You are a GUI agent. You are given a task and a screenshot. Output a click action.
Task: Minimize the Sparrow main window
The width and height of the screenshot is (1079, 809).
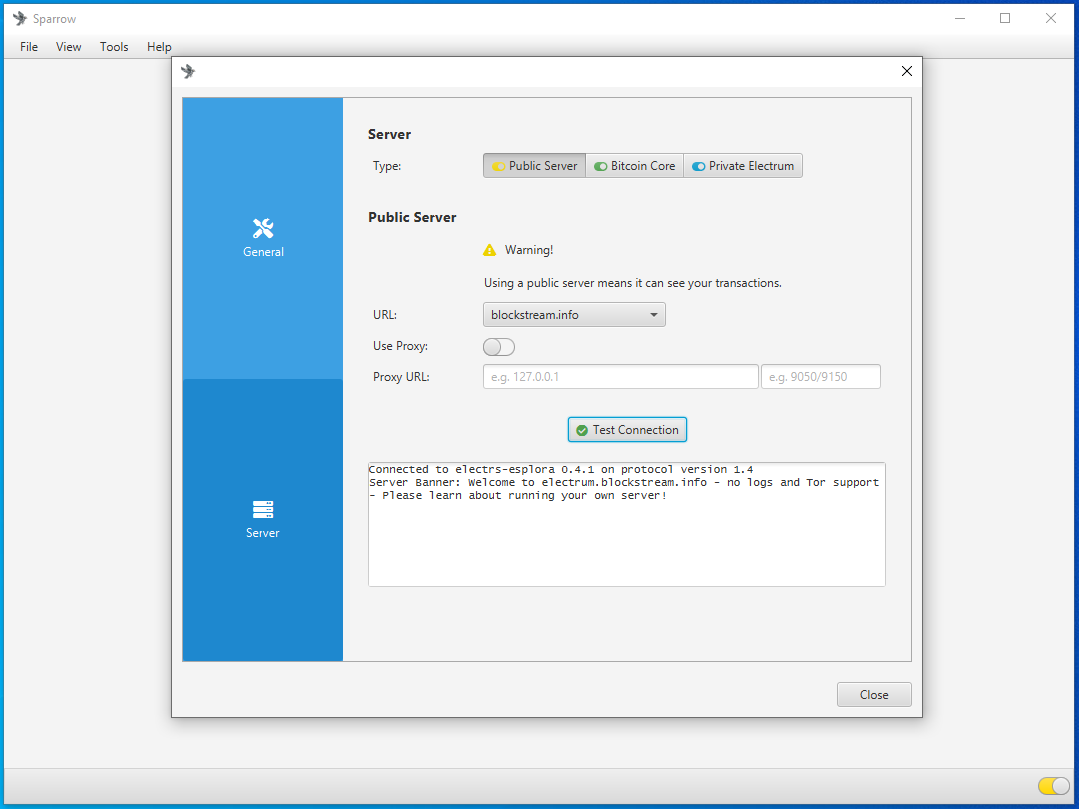pyautogui.click(x=960, y=19)
